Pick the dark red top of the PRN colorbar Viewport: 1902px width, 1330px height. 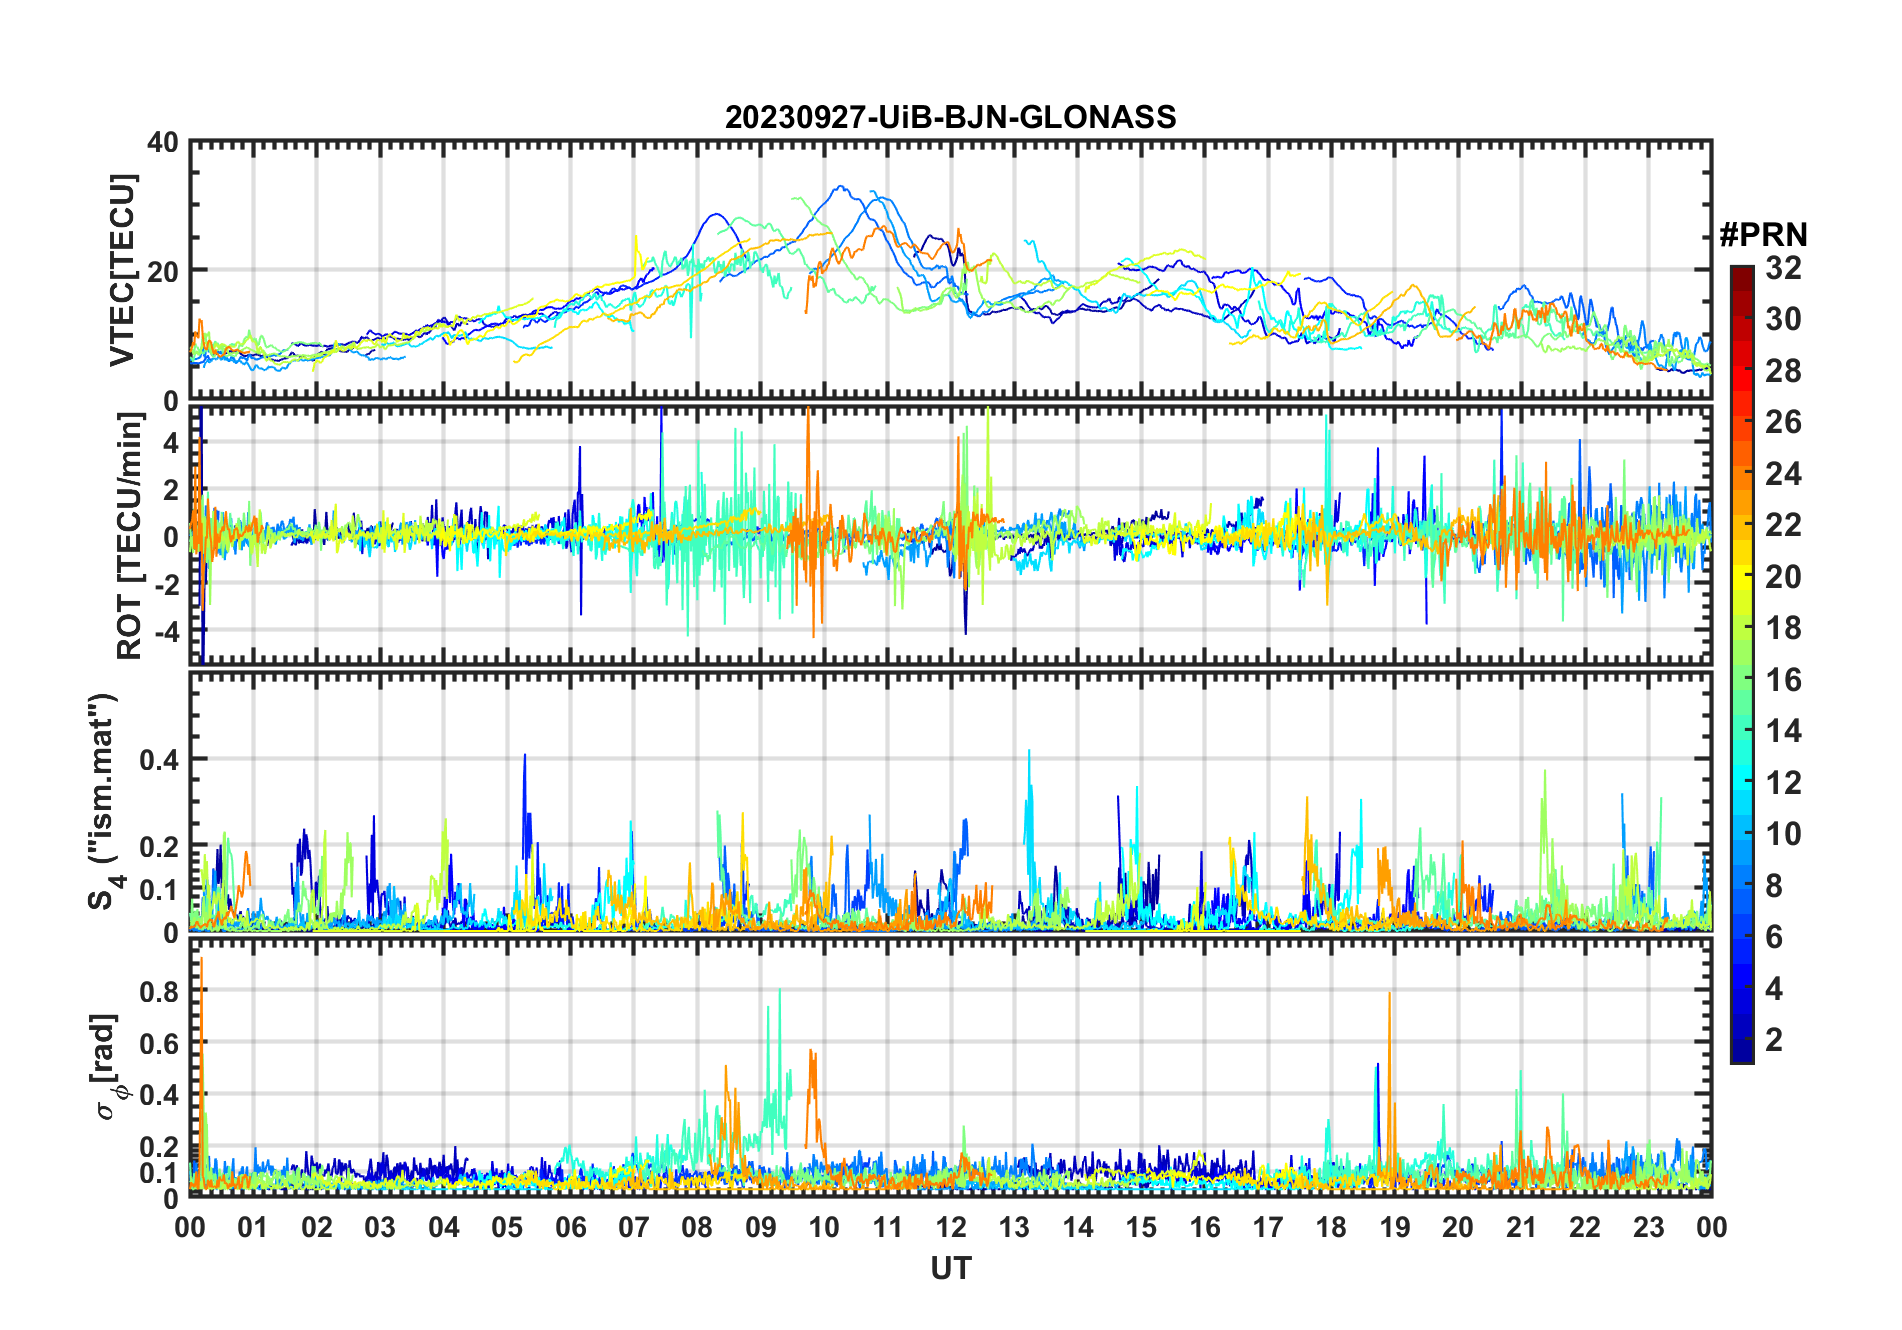coord(1741,273)
